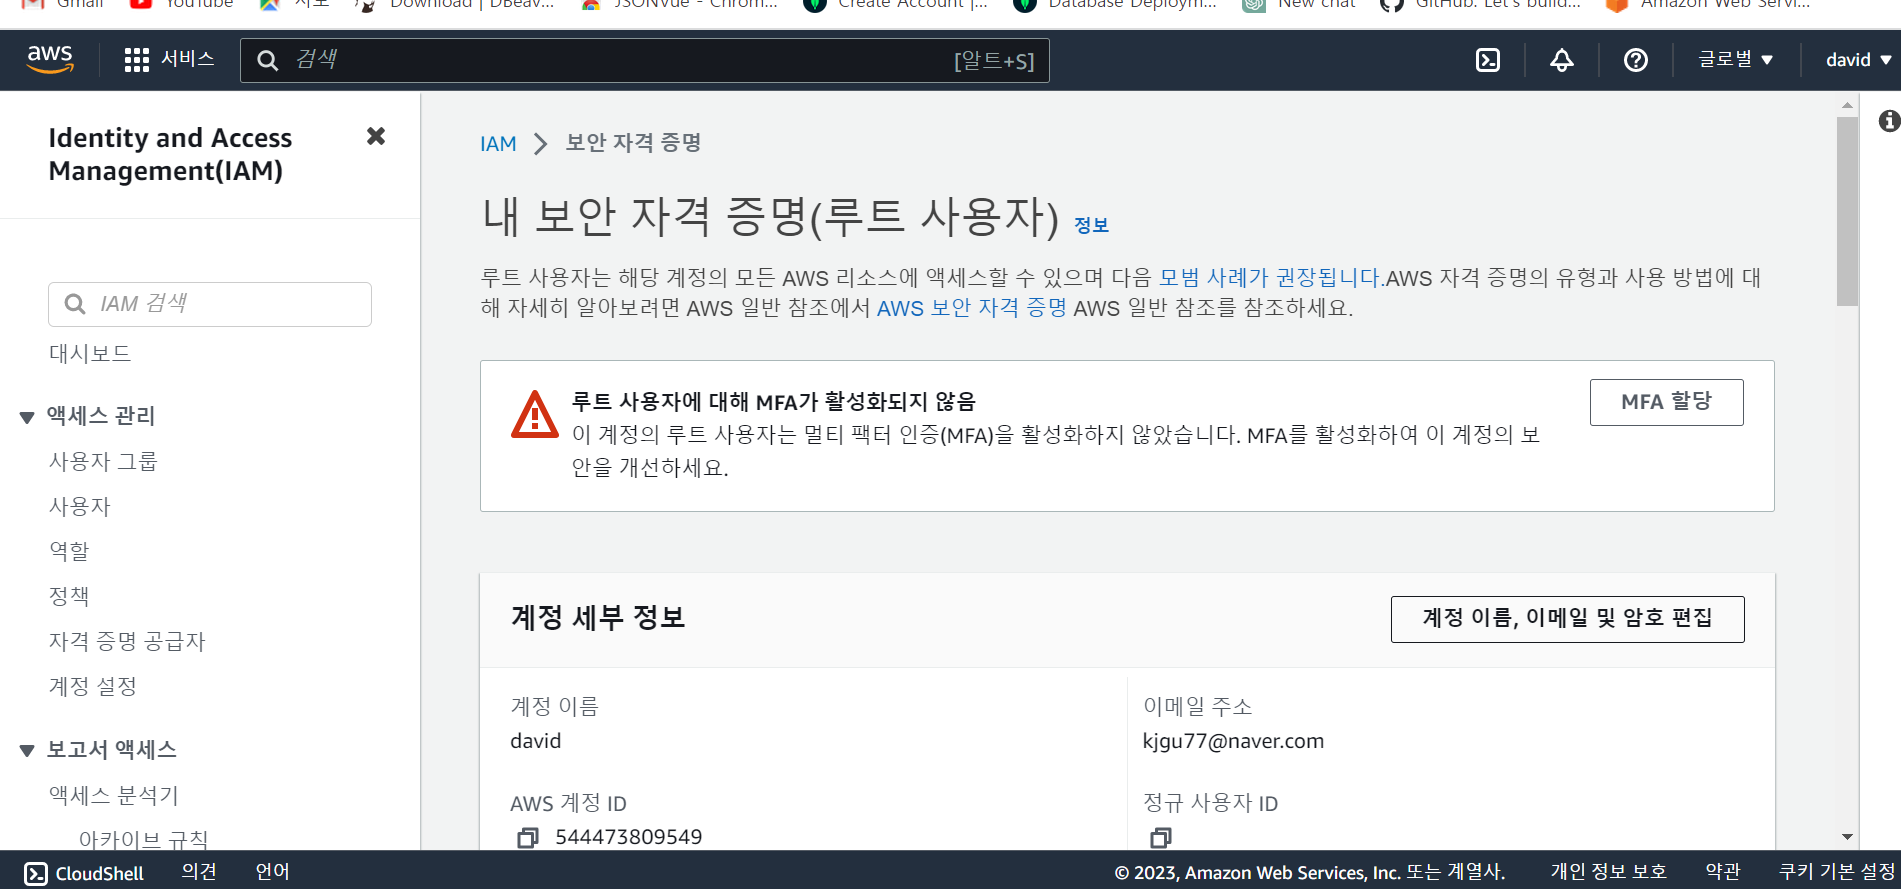The width and height of the screenshot is (1901, 889).
Task: Open 정책 in the sidebar
Action: click(x=69, y=596)
